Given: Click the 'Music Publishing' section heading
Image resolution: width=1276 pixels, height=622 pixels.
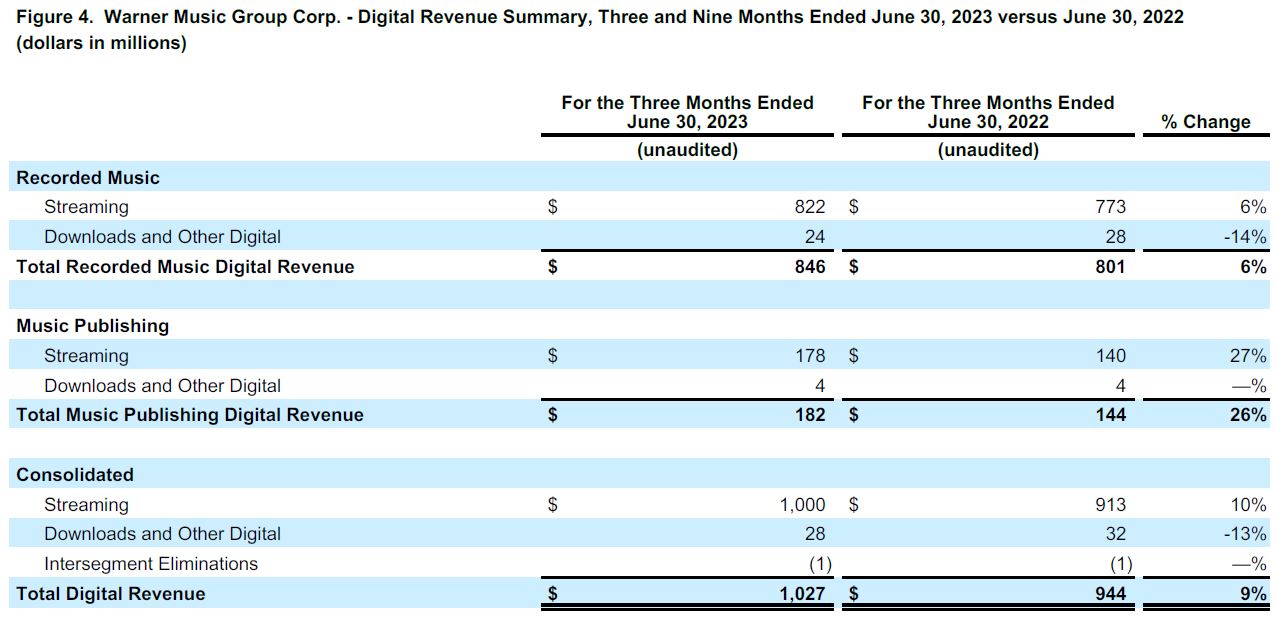Looking at the screenshot, I should click(x=93, y=326).
